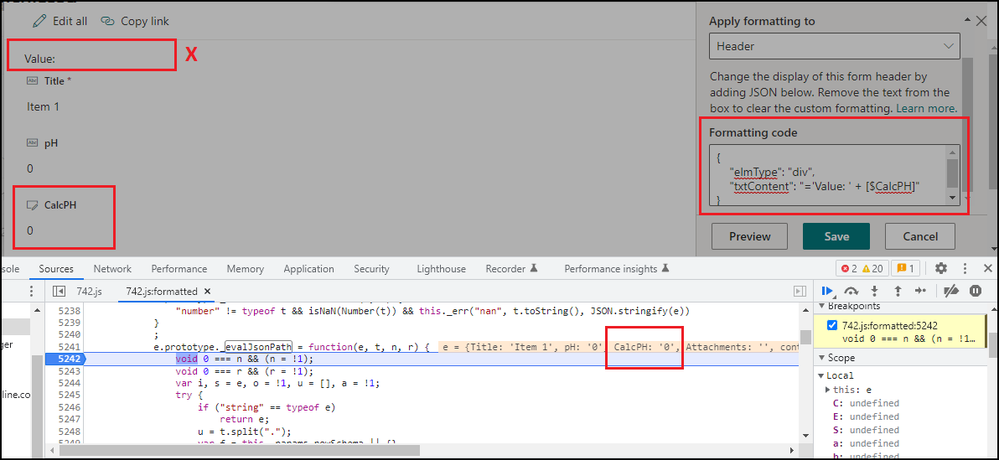This screenshot has height=460, width=999.
Task: Close the DevTools panel
Action: [x=988, y=268]
